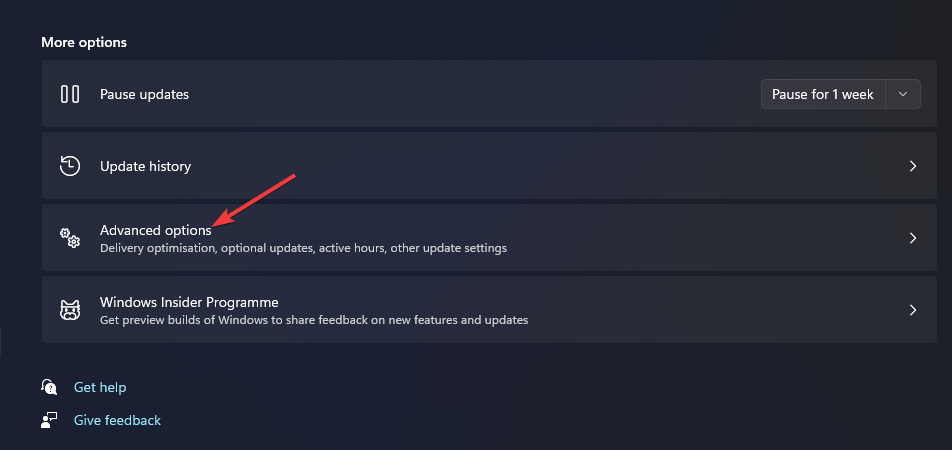Open the Give feedback link

pos(117,420)
